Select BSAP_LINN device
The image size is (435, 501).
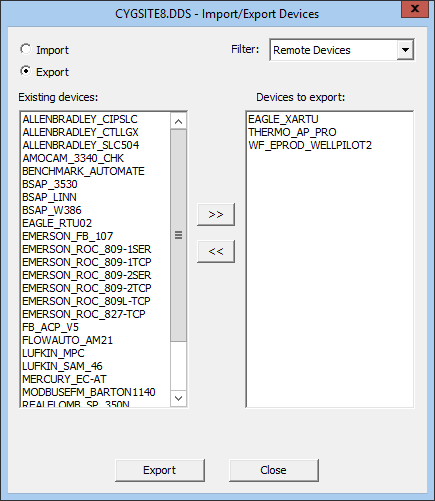[96, 197]
